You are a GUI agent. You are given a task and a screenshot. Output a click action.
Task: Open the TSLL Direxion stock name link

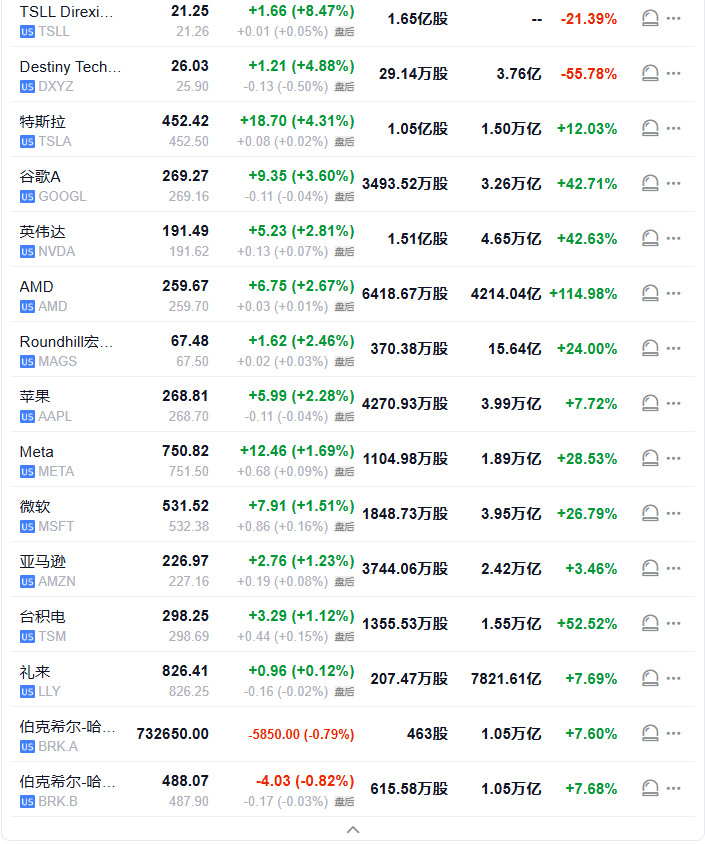[x=67, y=12]
